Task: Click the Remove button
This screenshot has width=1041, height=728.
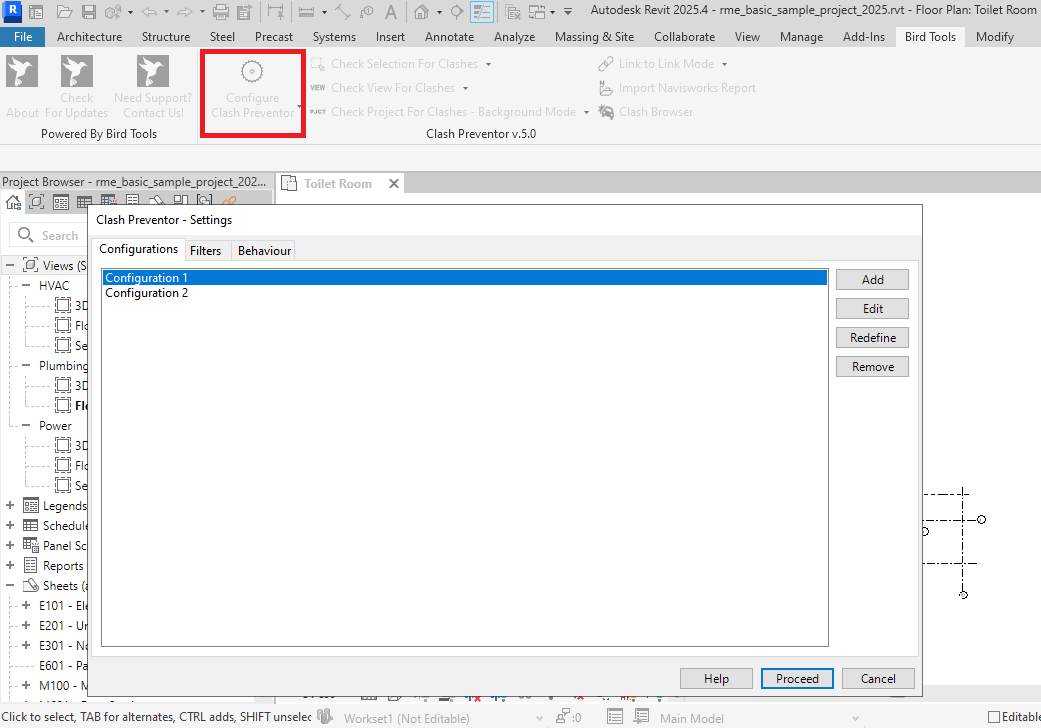Action: click(872, 367)
